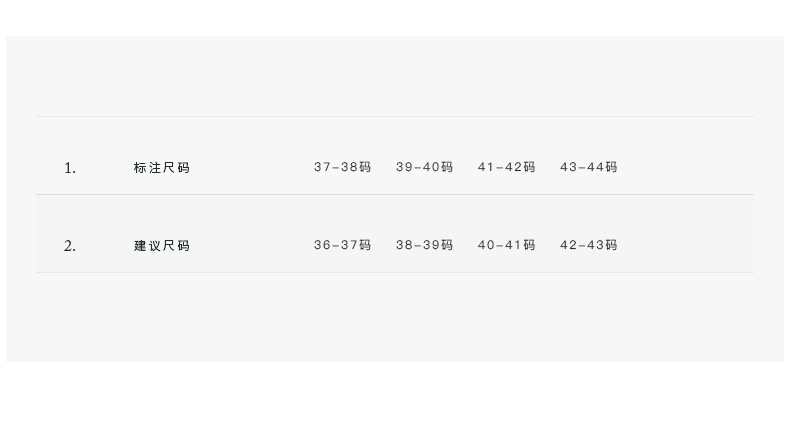The image size is (790, 427).
Task: Click empty space right of 42-43码
Action: pyautogui.click(x=690, y=245)
